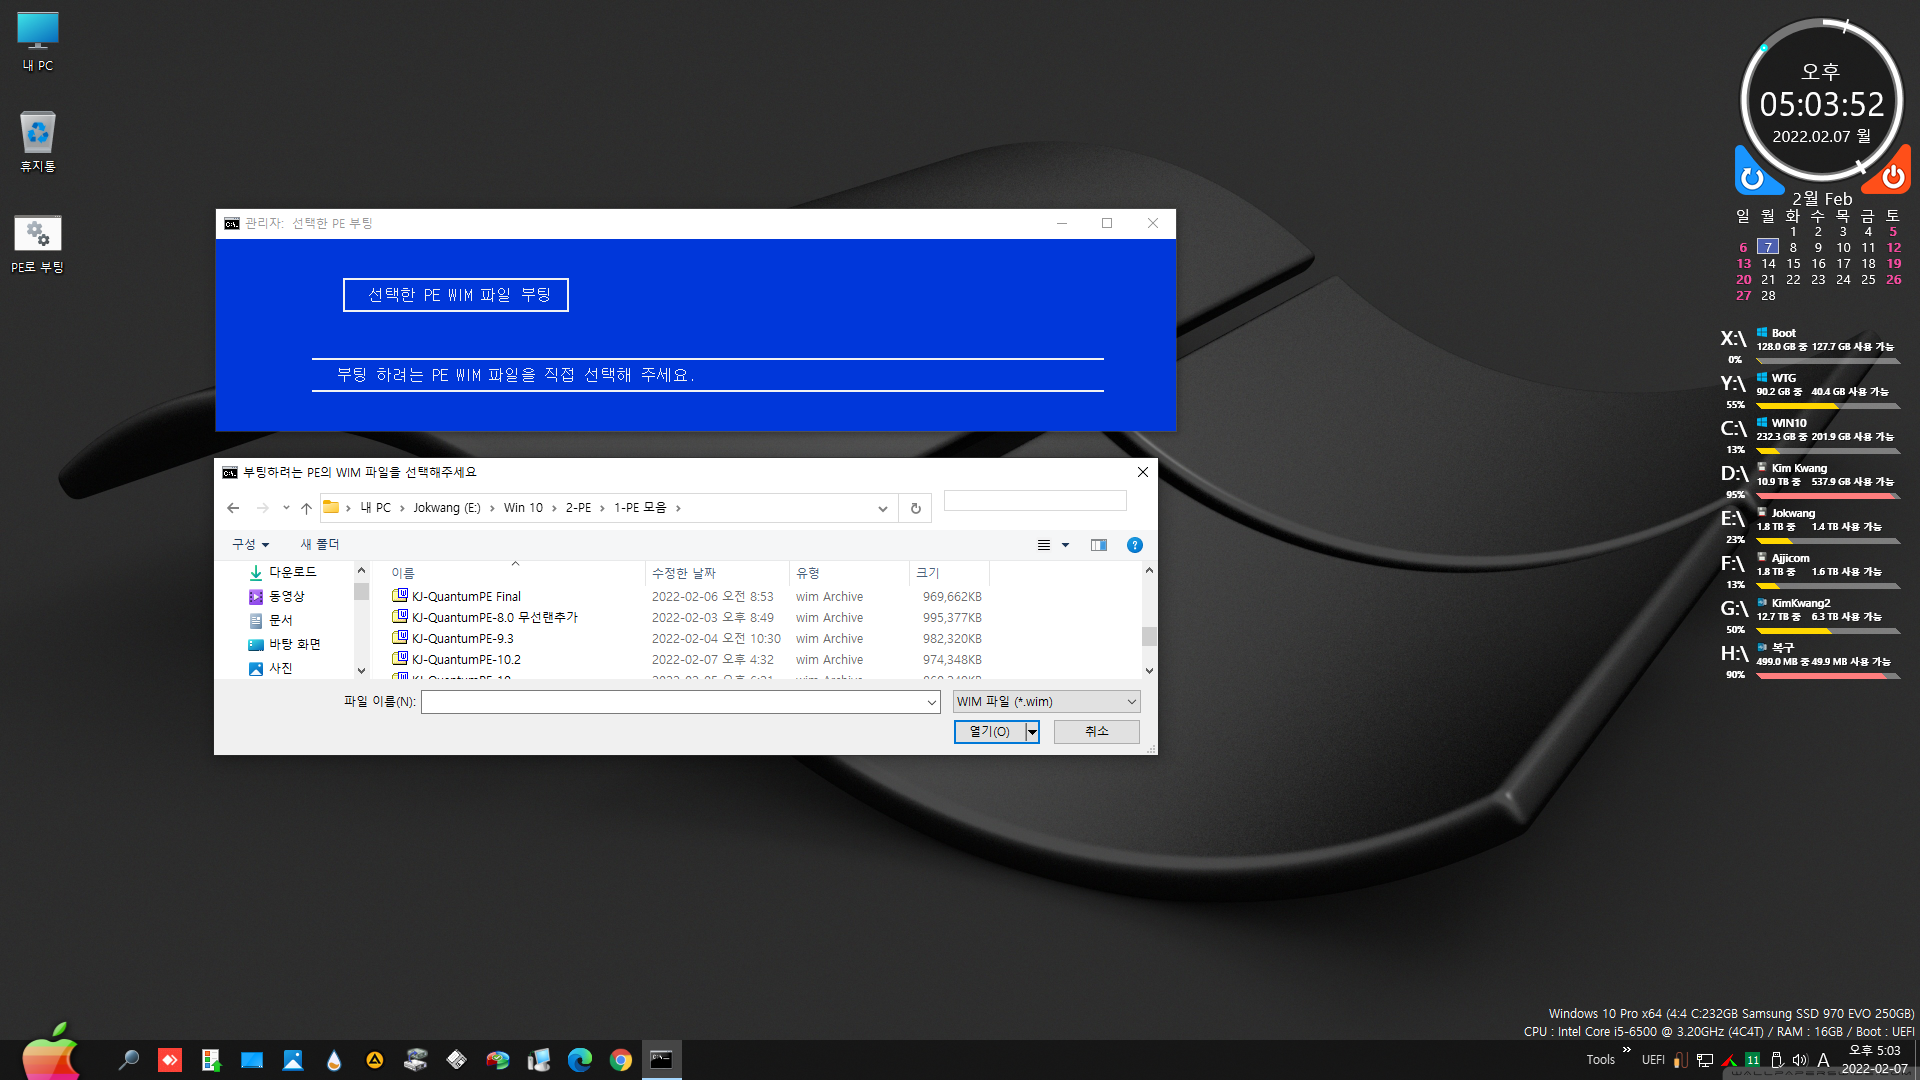Click the 새 폴더 button
This screenshot has width=1920, height=1080.
click(x=320, y=545)
